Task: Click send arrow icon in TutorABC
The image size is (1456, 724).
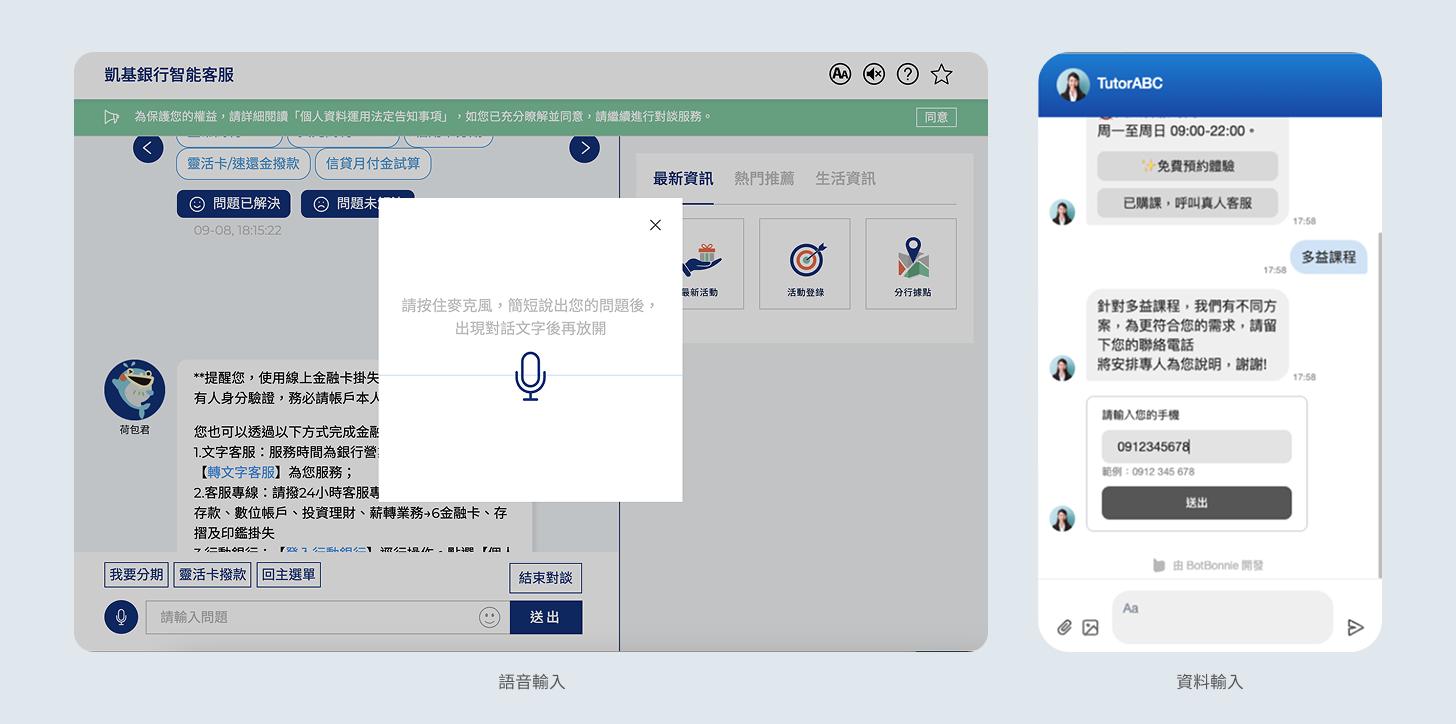Action: tap(1355, 627)
